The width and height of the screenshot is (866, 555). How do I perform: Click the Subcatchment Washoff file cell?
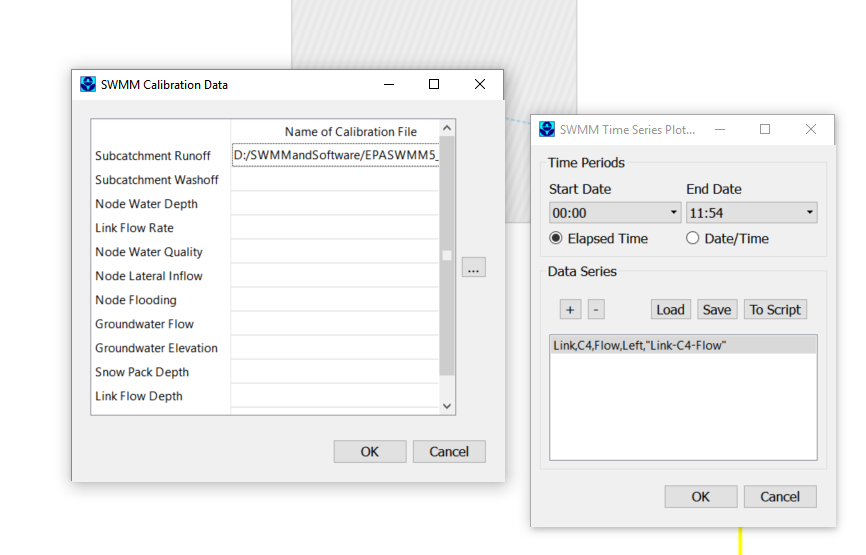click(x=335, y=179)
